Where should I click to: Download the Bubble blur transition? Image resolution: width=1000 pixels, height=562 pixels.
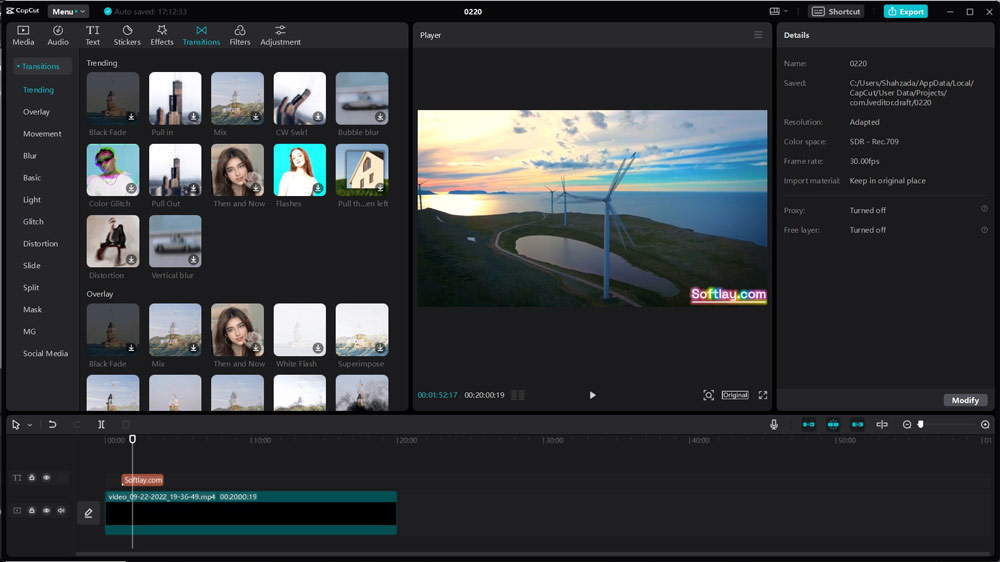pos(380,117)
